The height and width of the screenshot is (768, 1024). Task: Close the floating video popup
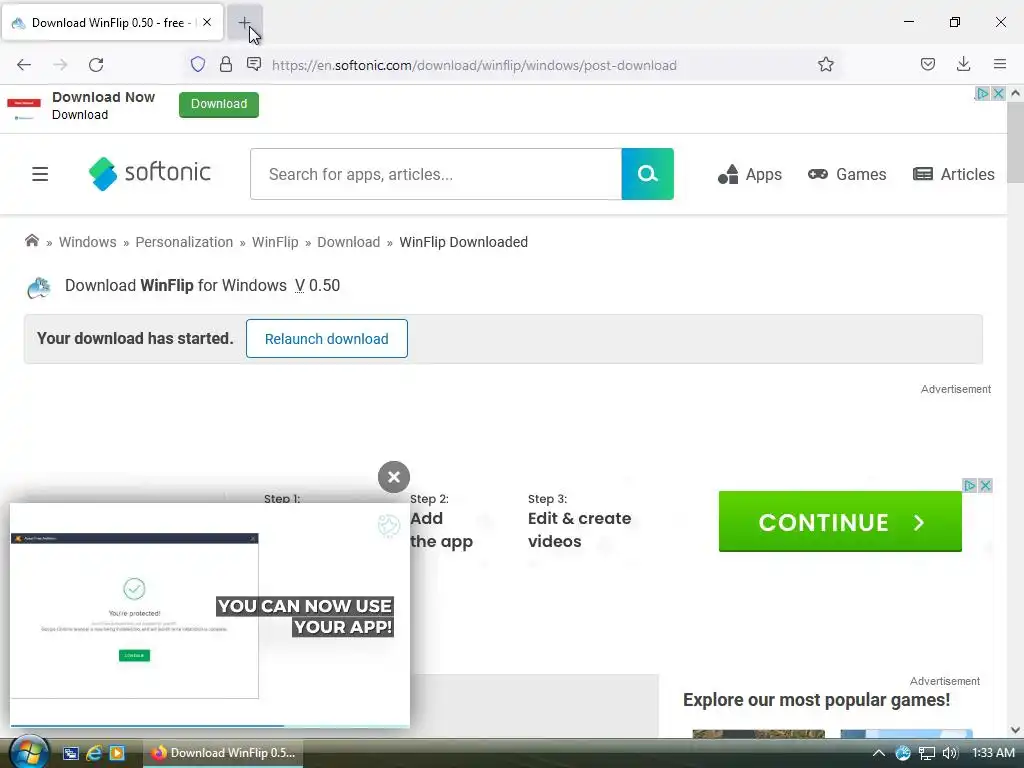tap(394, 477)
